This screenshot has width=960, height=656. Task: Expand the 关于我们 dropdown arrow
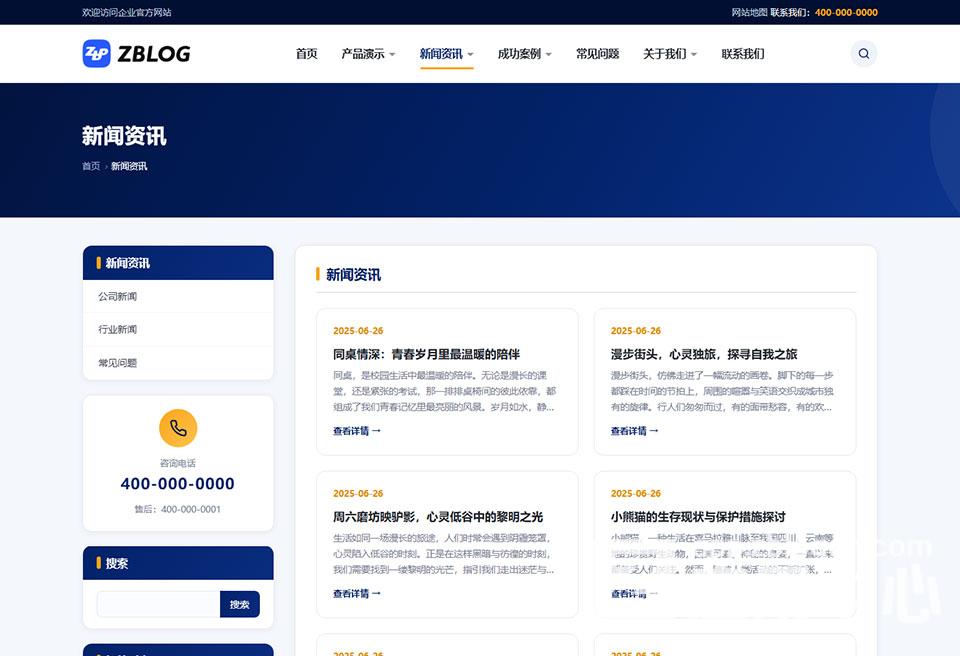pos(694,55)
